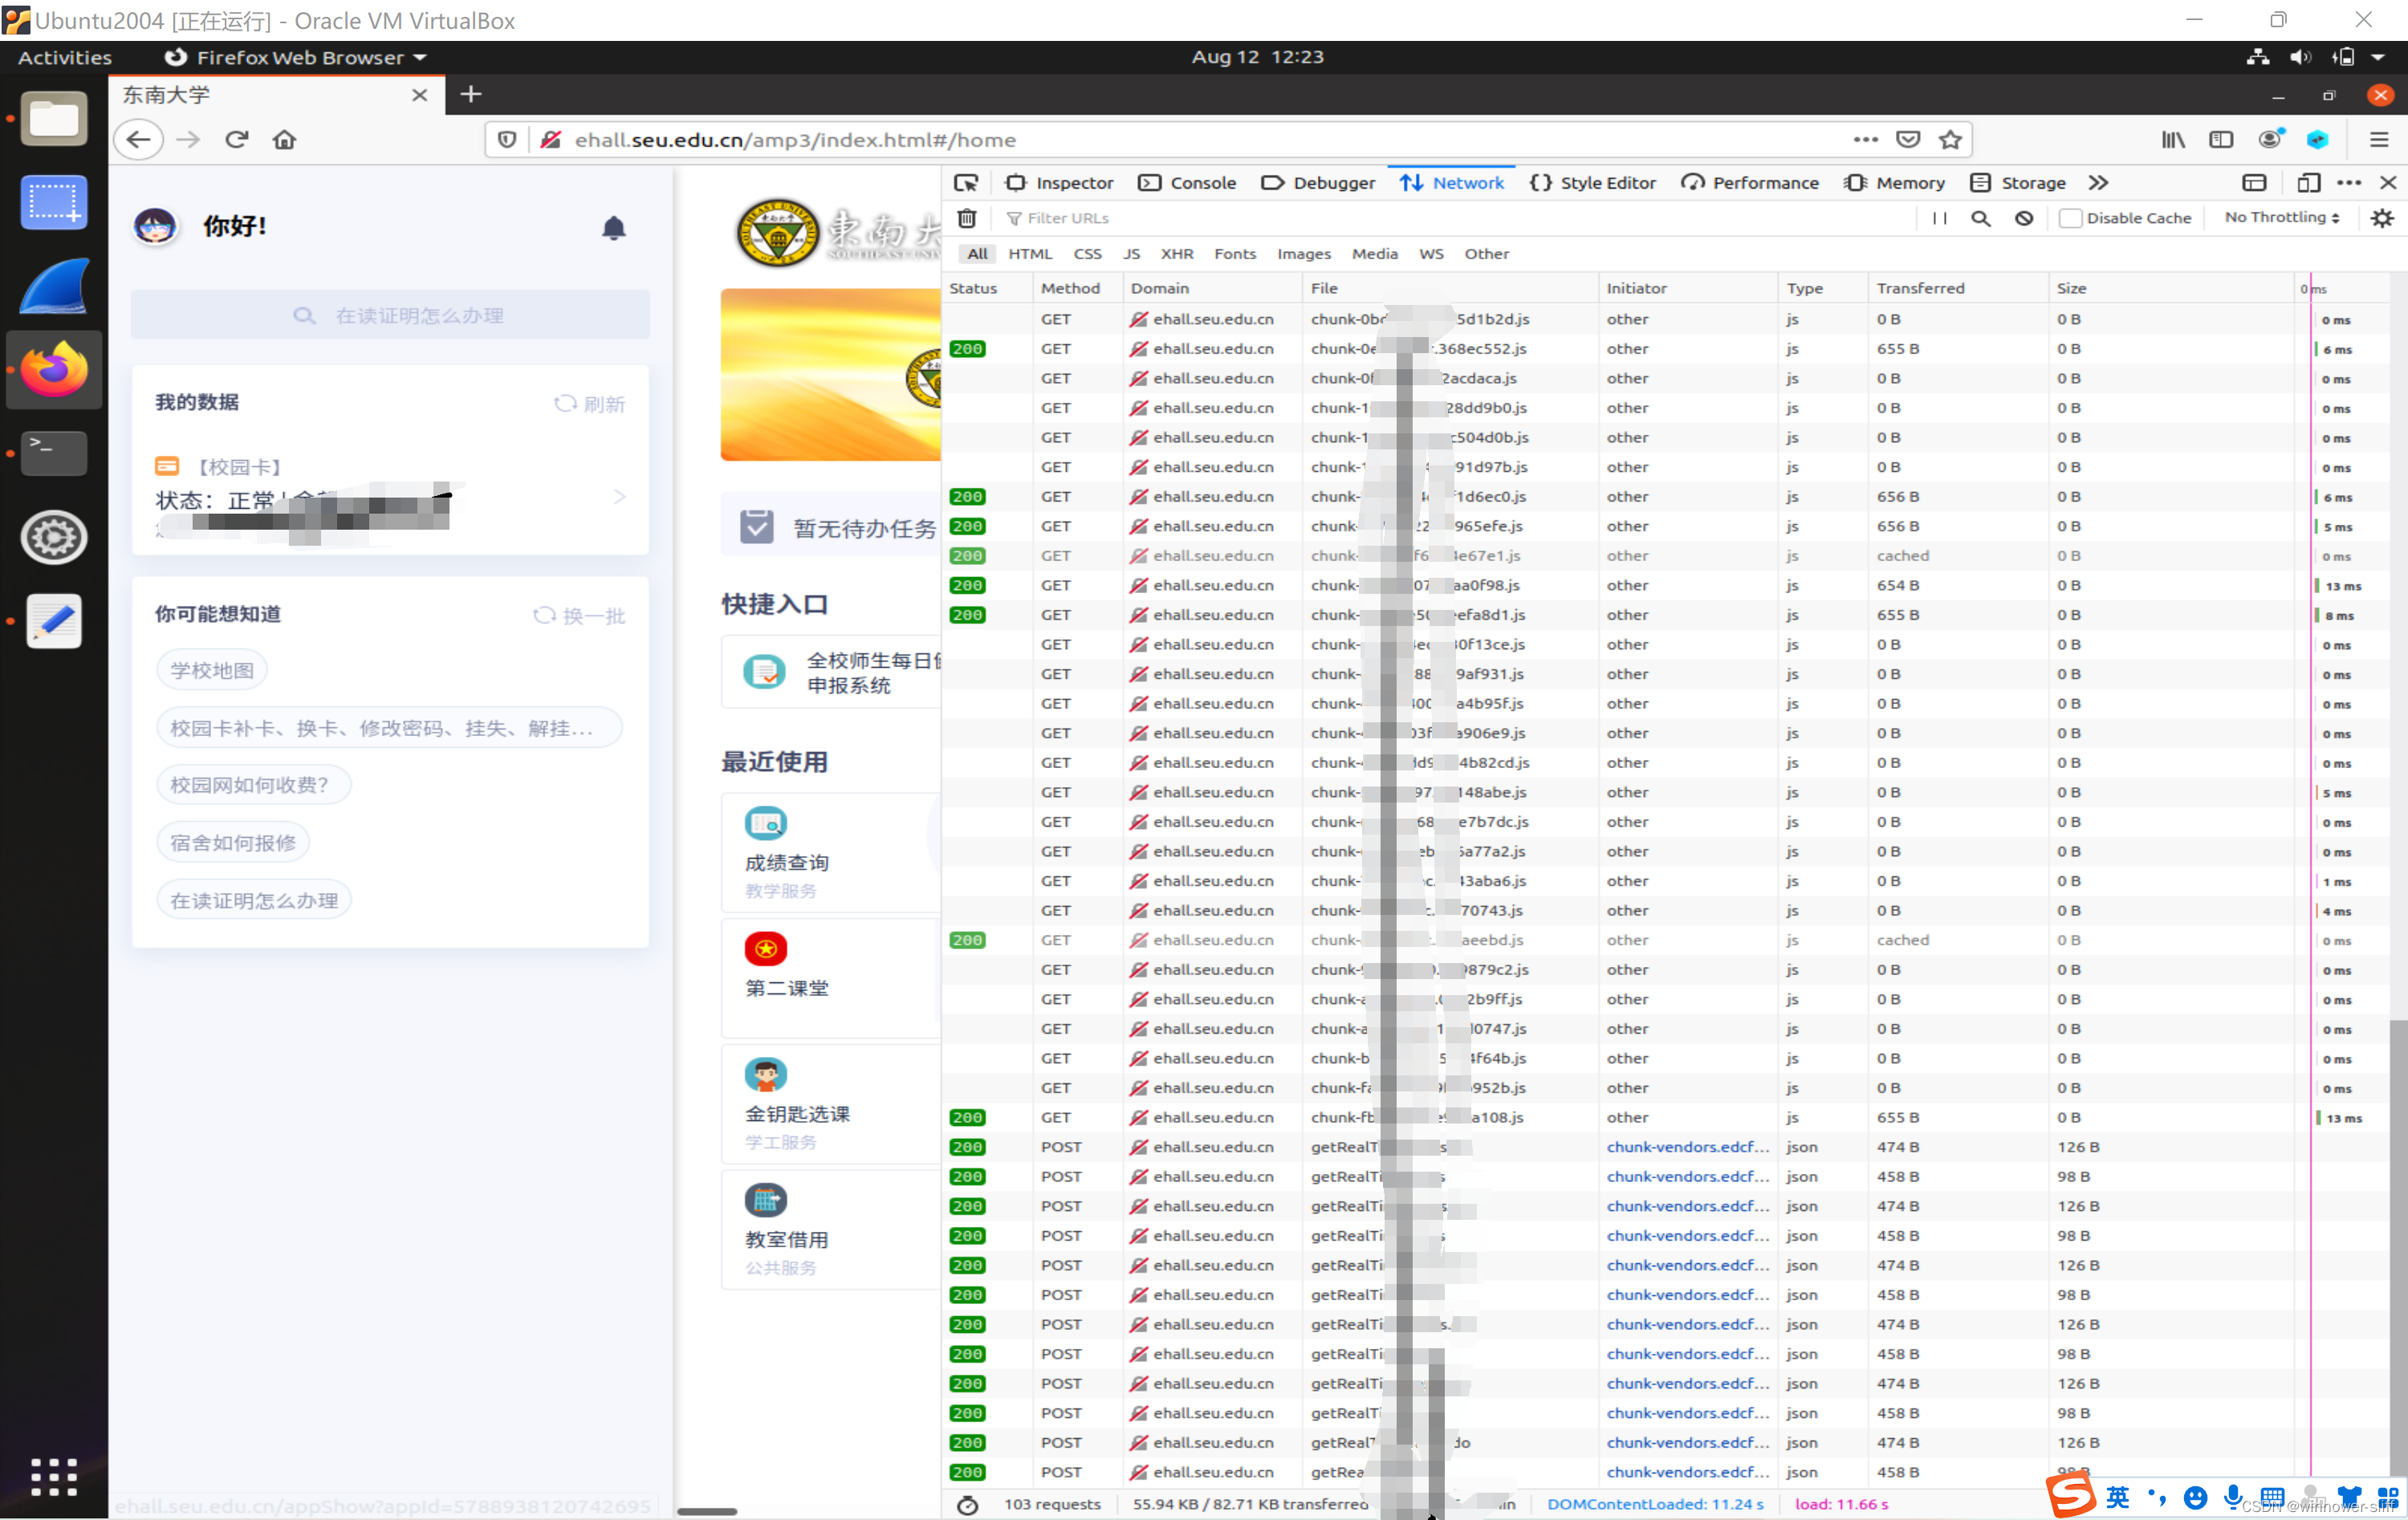Click the 刷新 refresh link
The height and width of the screenshot is (1520, 2408).
590,404
